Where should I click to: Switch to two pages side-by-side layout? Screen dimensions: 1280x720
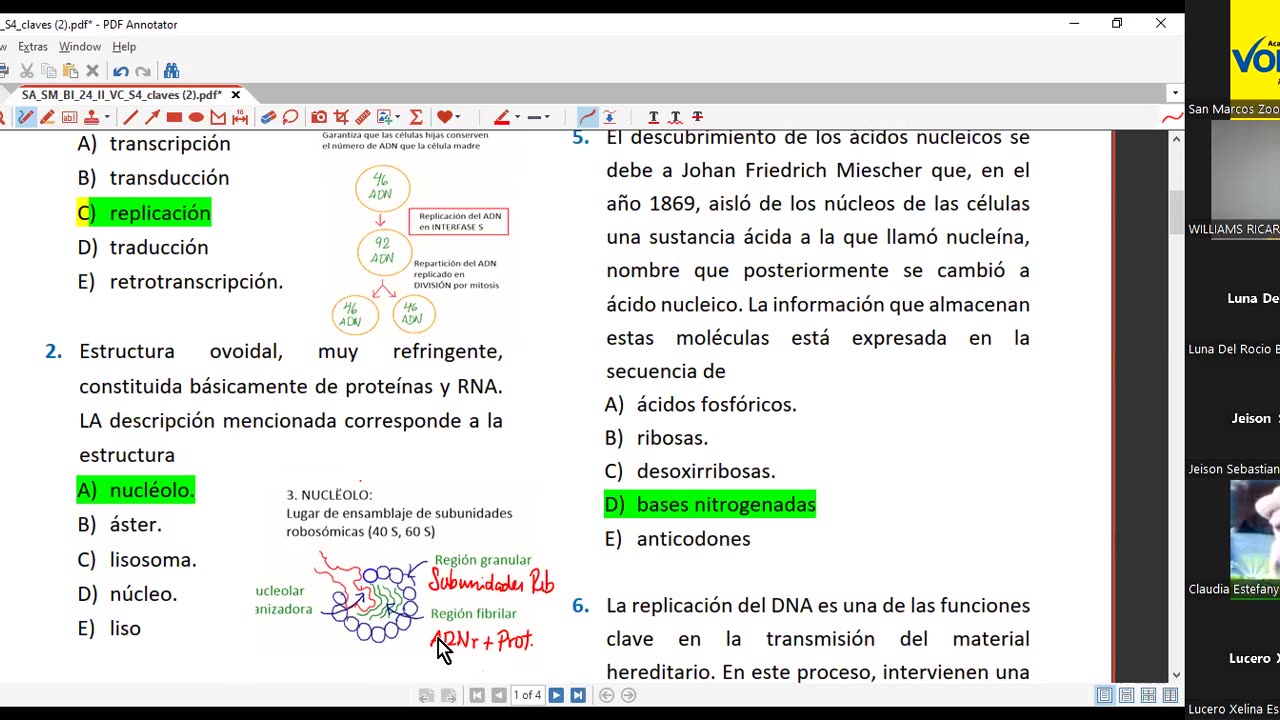(x=1170, y=695)
